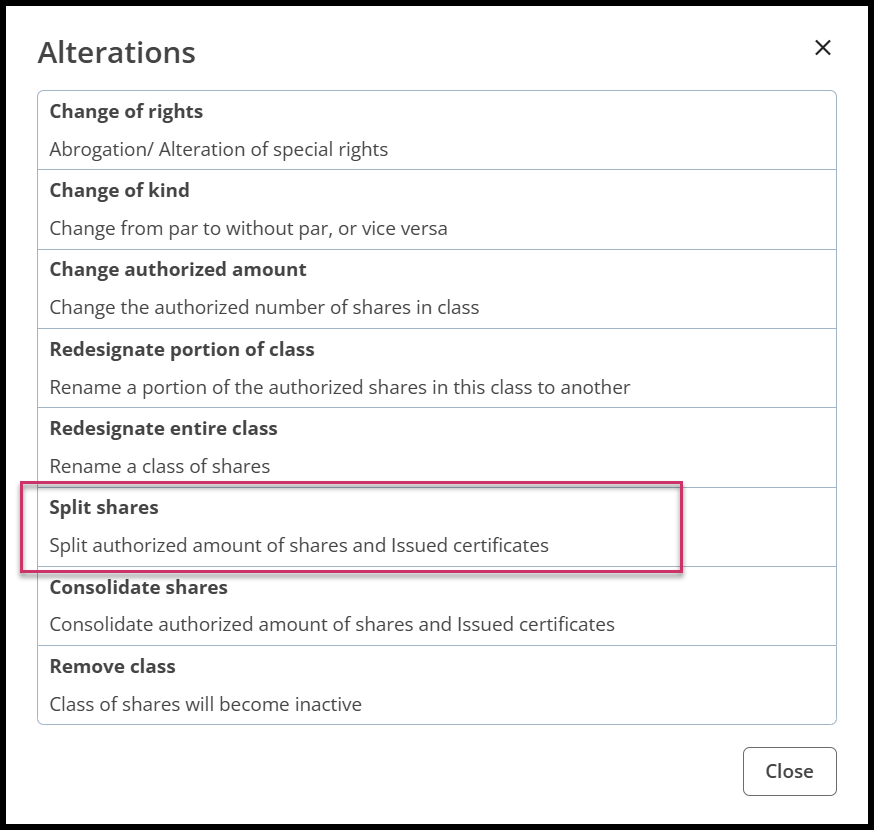Choose Redesignate portion of class
The width and height of the screenshot is (874, 830).
(x=182, y=350)
